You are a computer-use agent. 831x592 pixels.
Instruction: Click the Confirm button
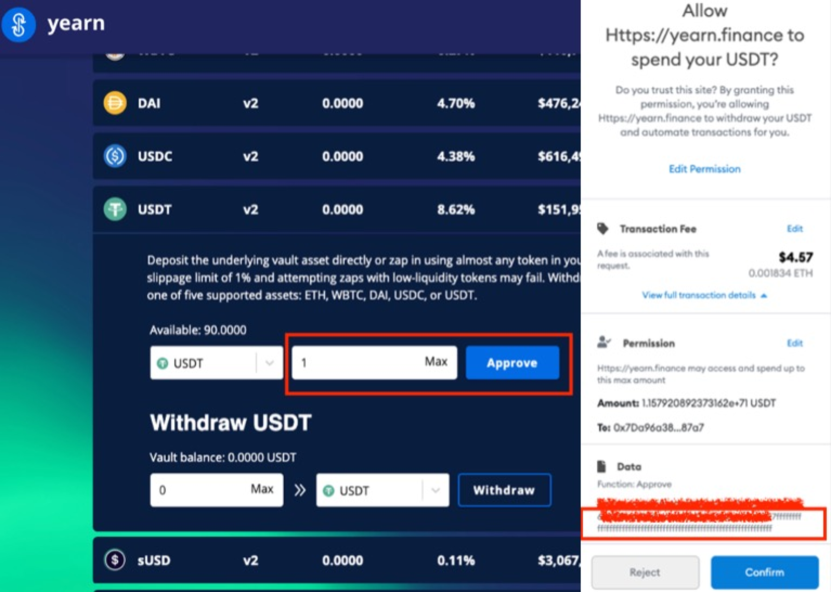(765, 572)
